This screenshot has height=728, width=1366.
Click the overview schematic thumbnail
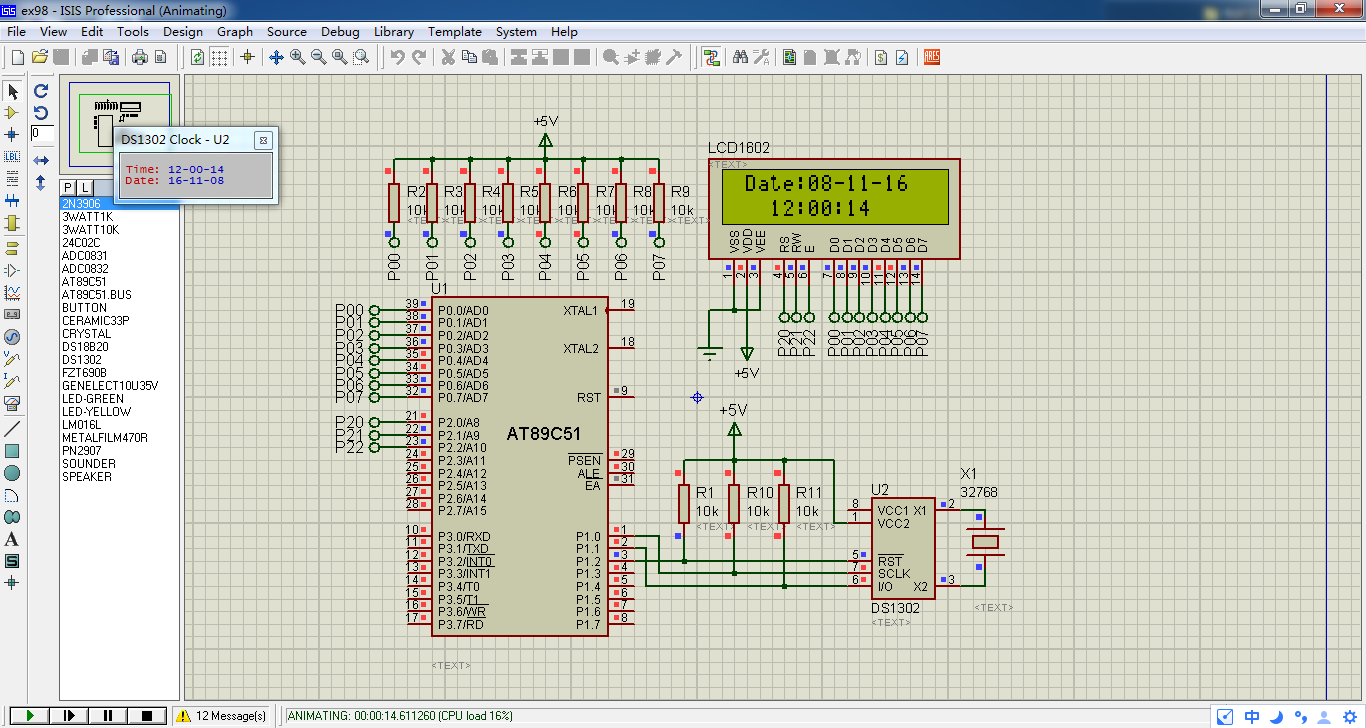tap(120, 124)
